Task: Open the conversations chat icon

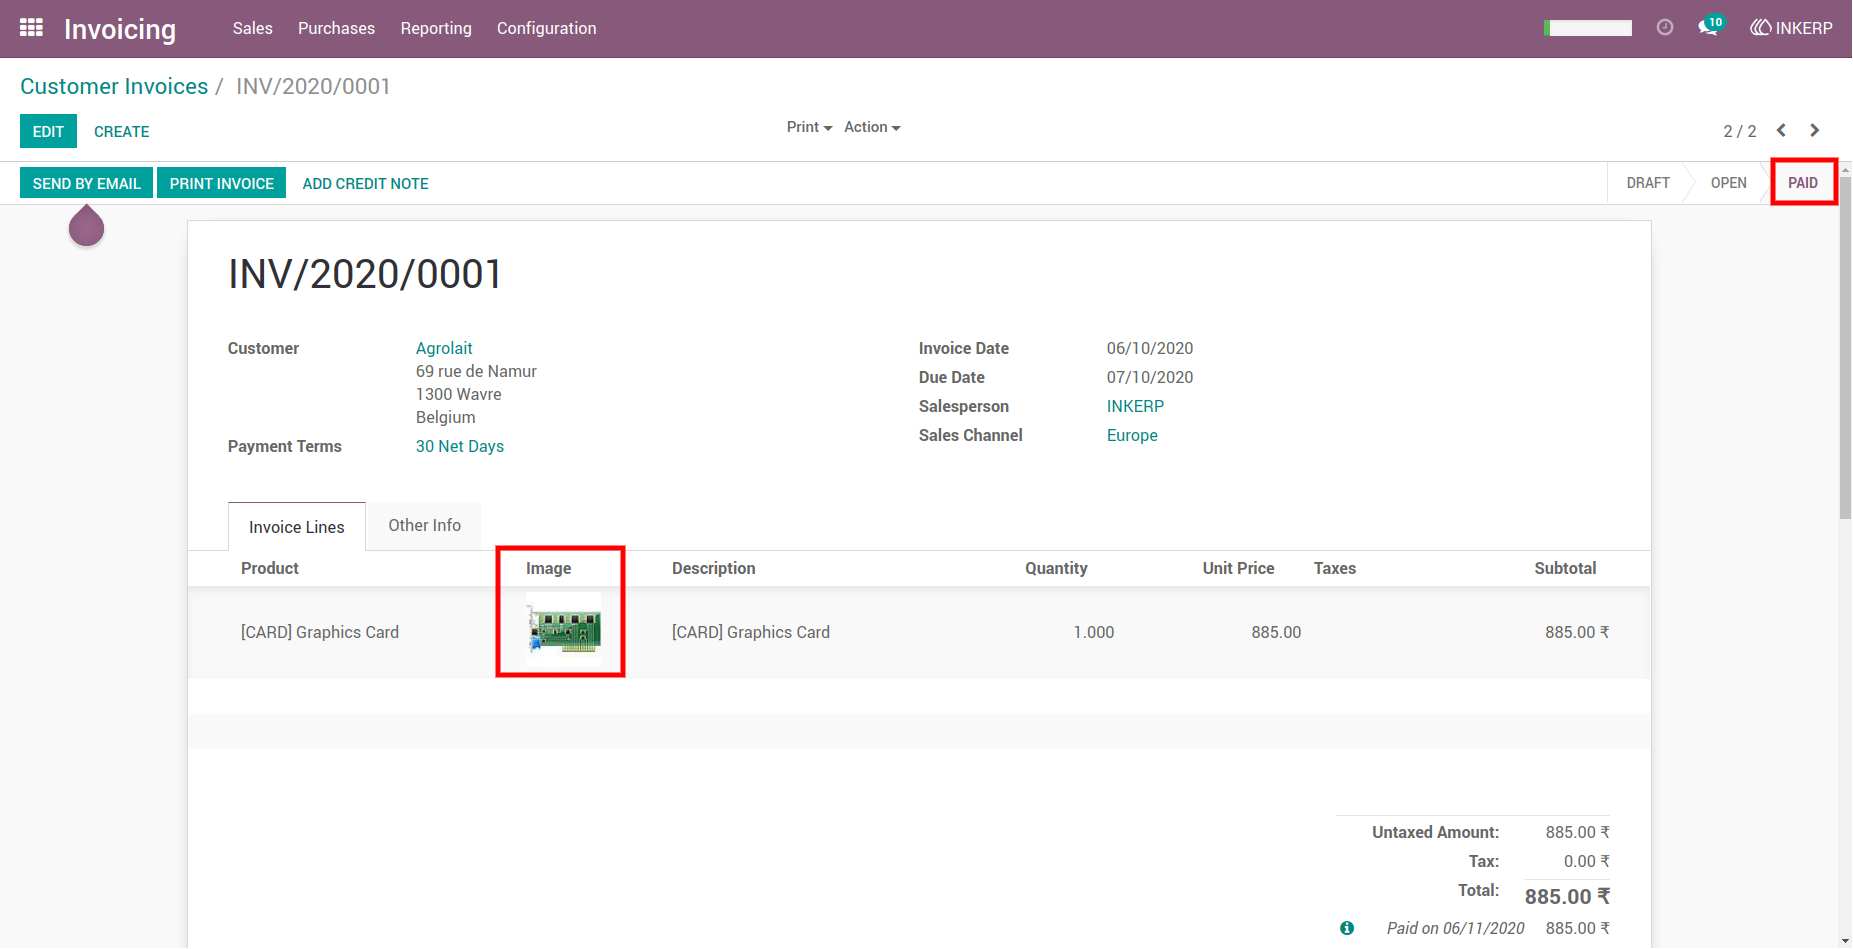Action: pyautogui.click(x=1711, y=26)
